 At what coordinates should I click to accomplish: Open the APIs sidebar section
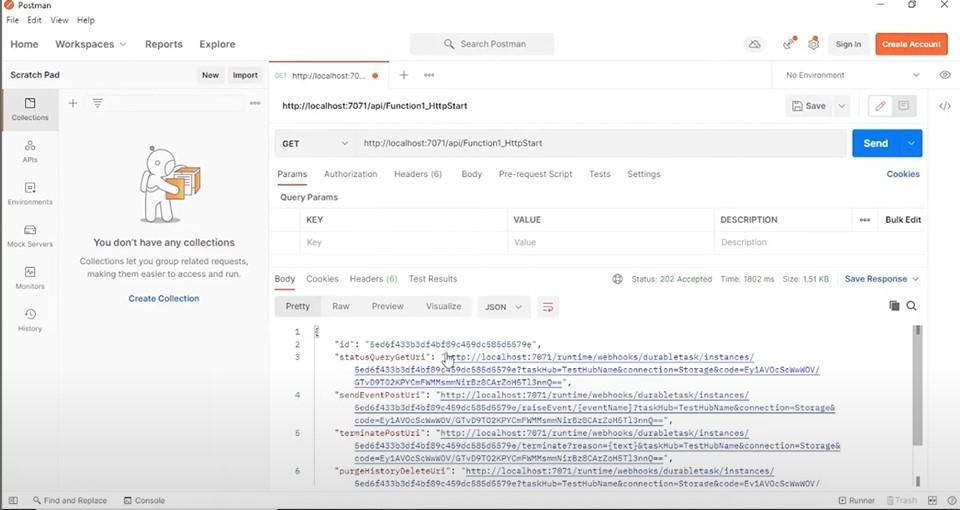tap(30, 151)
